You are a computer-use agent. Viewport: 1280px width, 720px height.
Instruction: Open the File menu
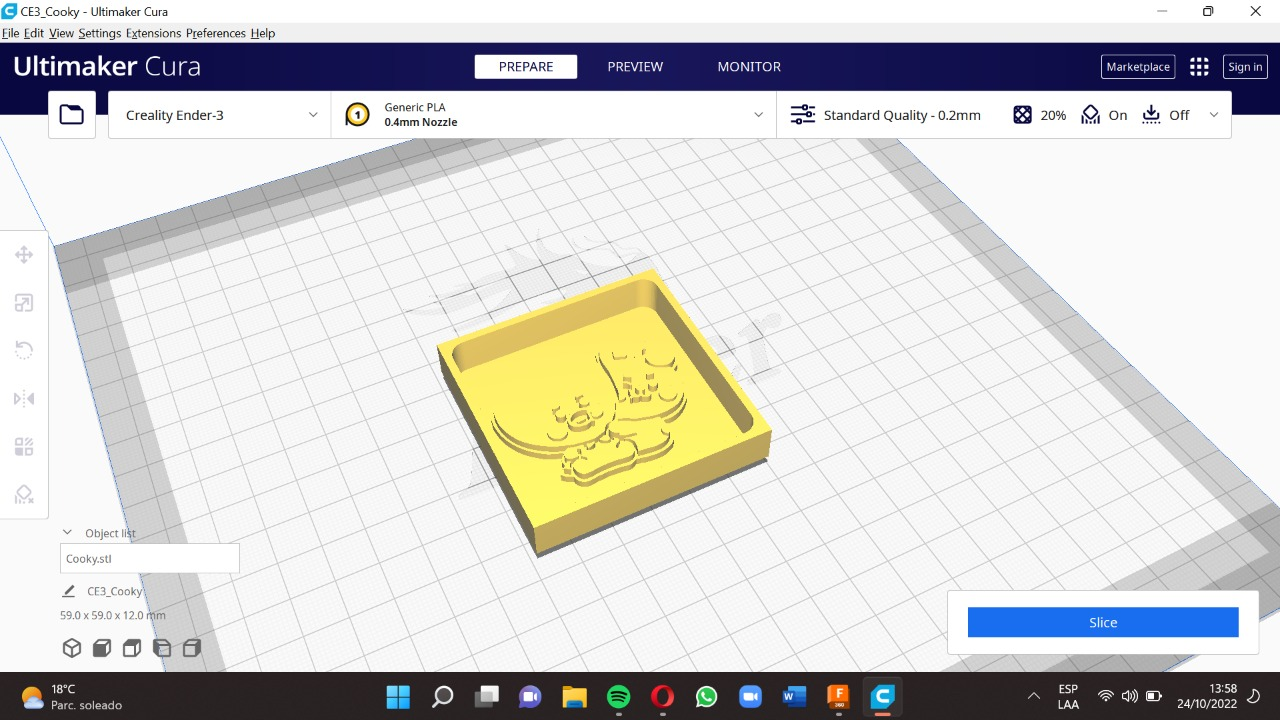(11, 33)
